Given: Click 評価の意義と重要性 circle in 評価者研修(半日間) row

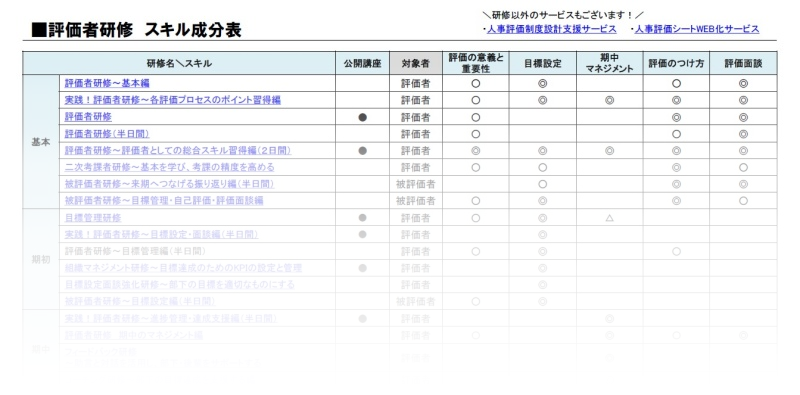Looking at the screenshot, I should click(476, 134).
